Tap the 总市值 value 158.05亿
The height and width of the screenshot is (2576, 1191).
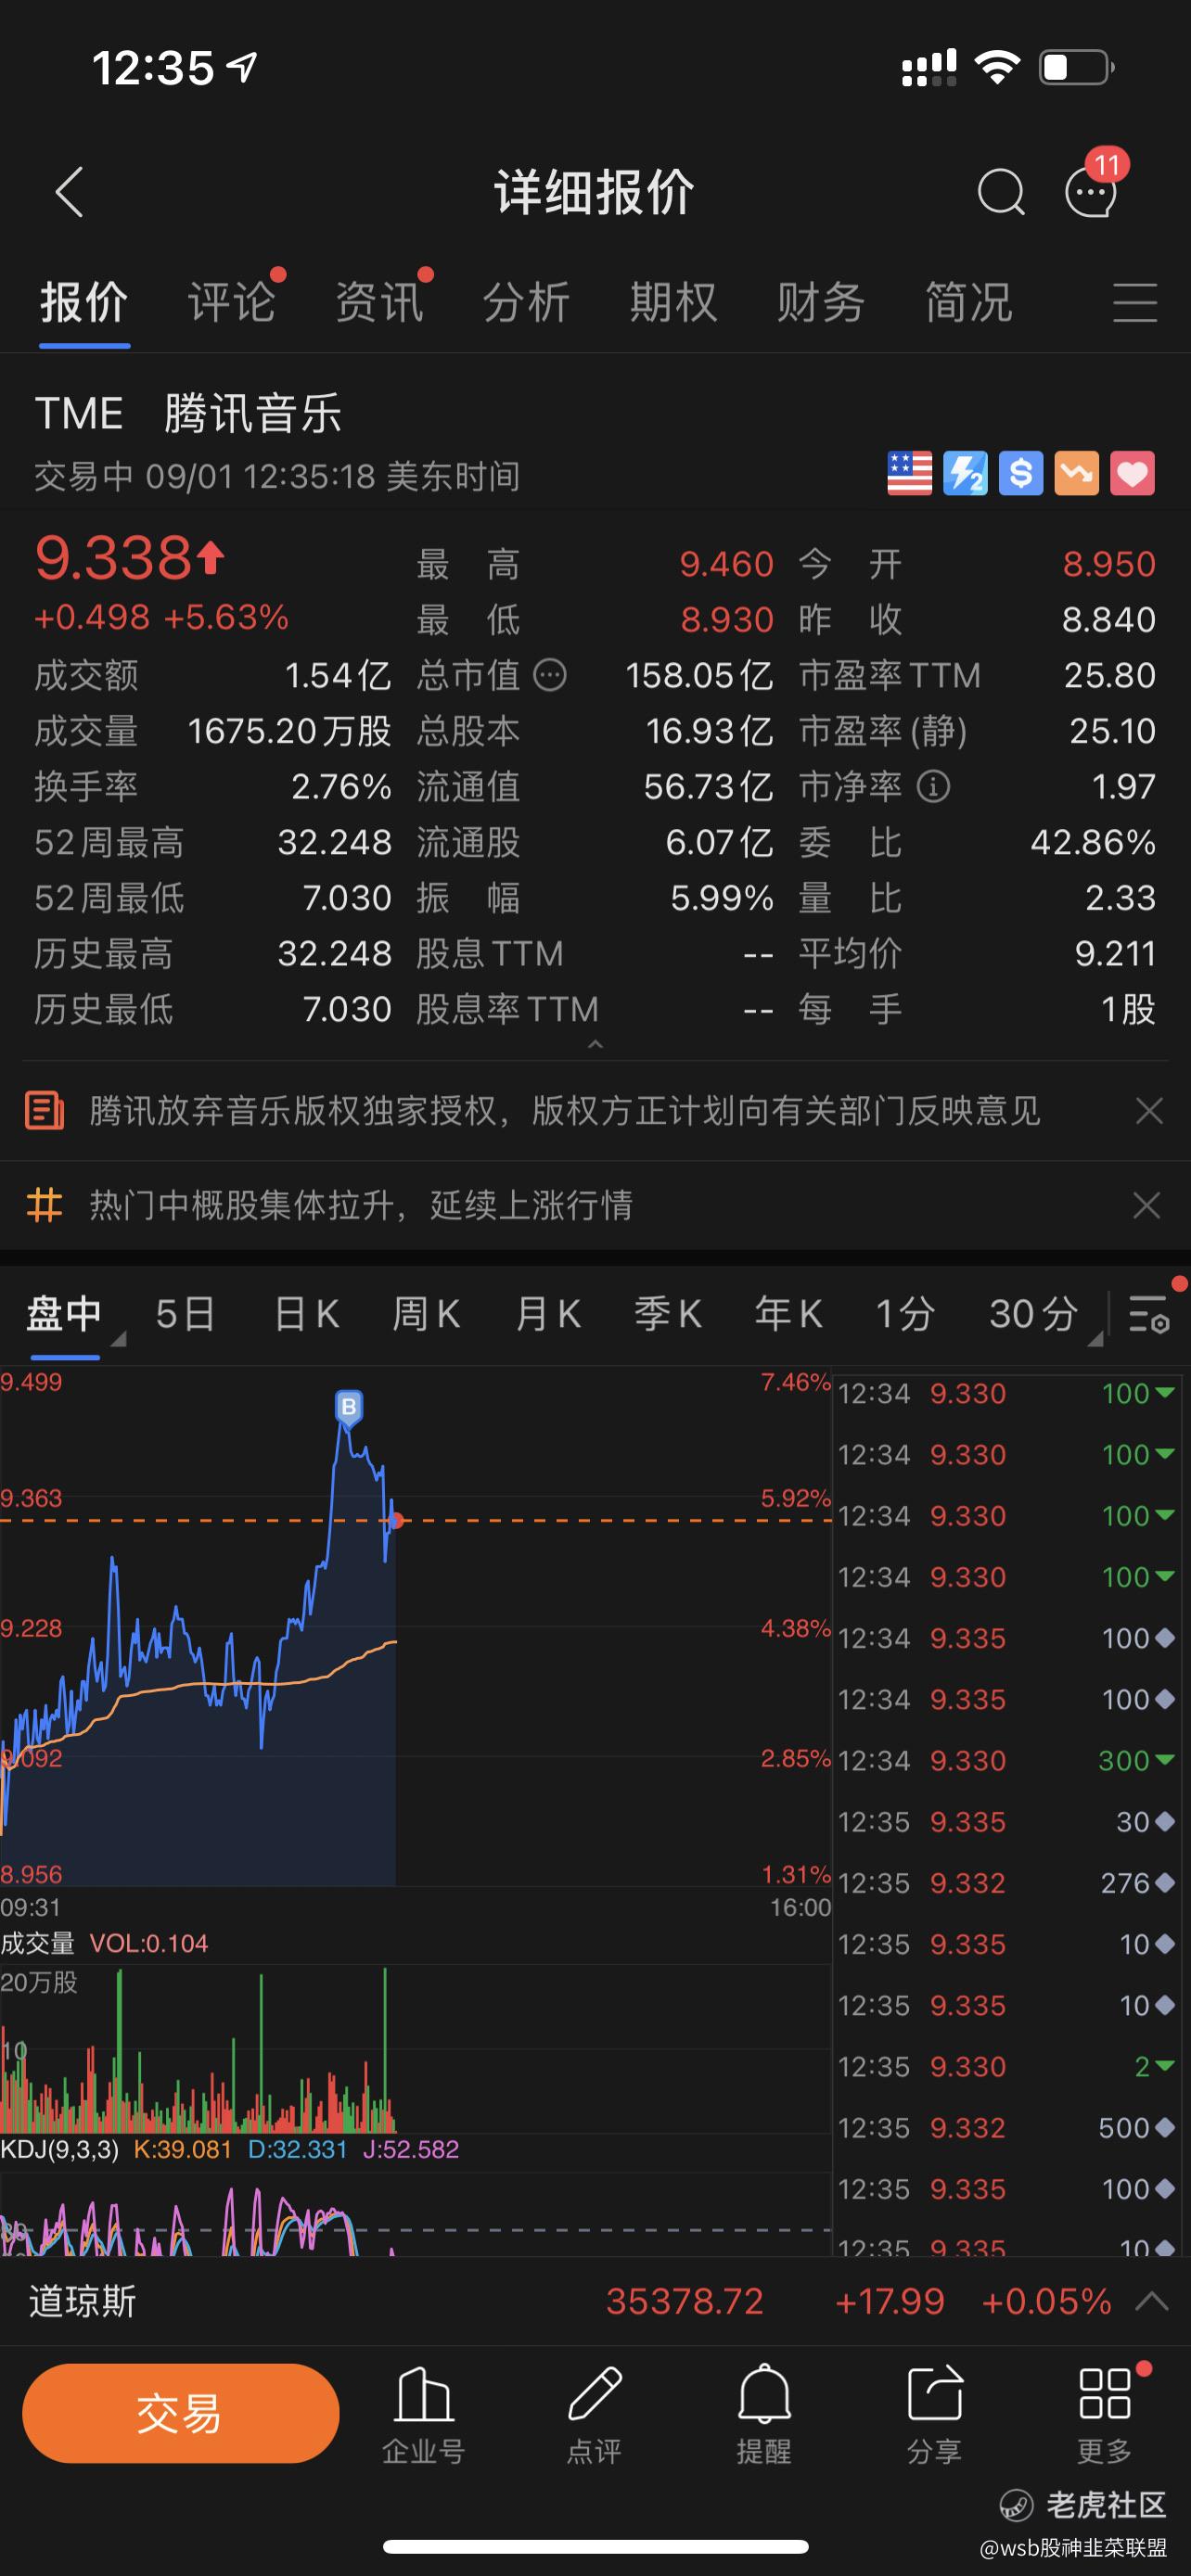(x=699, y=675)
